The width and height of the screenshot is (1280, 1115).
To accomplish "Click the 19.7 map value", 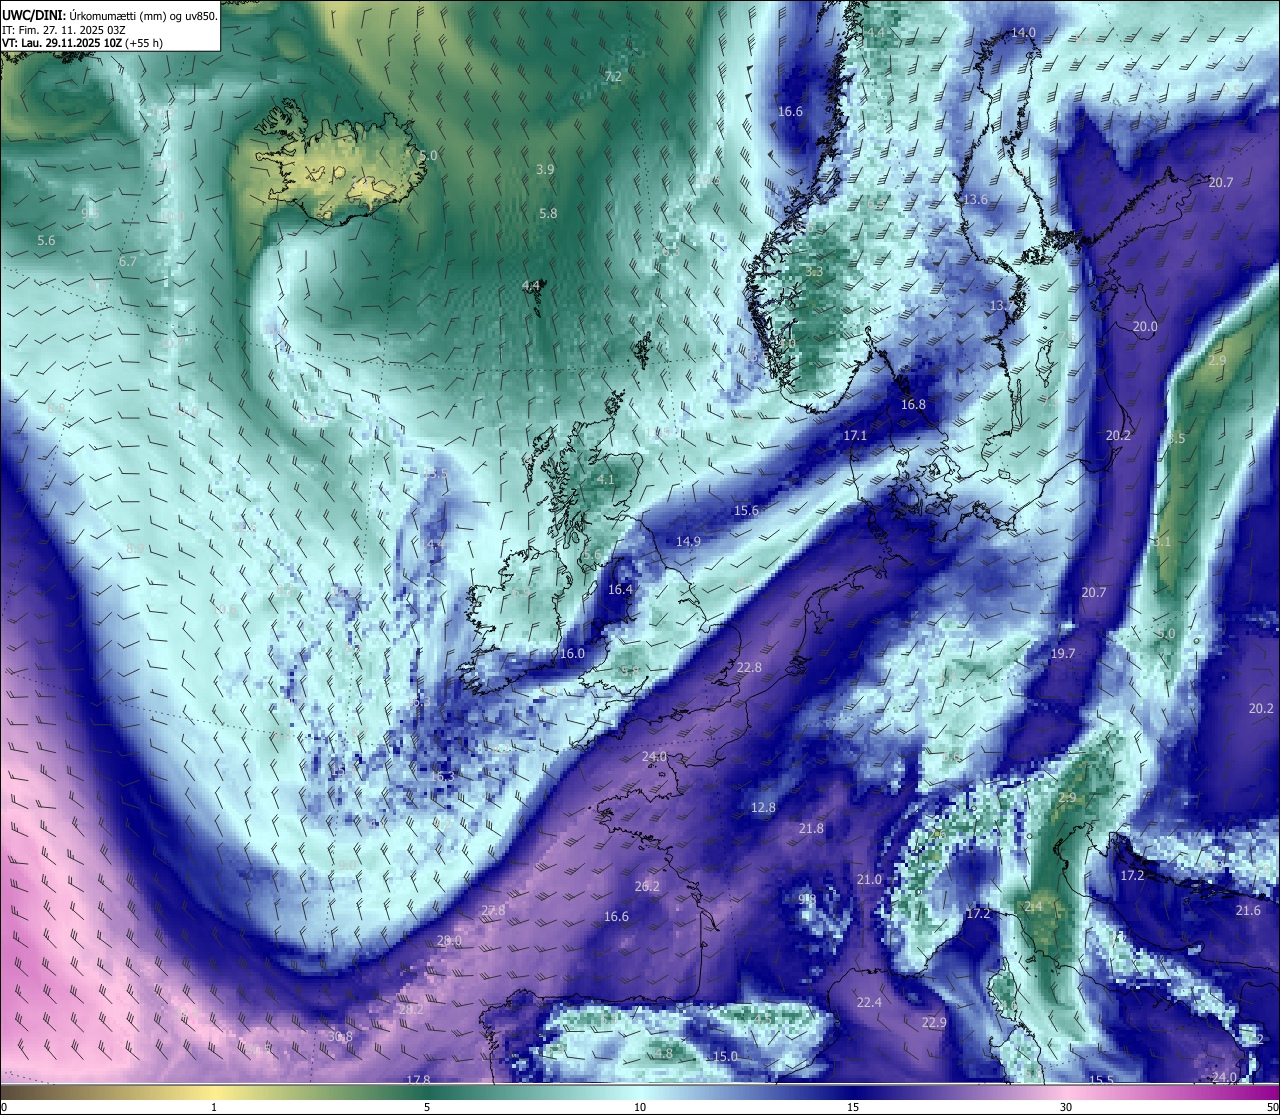I will pyautogui.click(x=1063, y=654).
